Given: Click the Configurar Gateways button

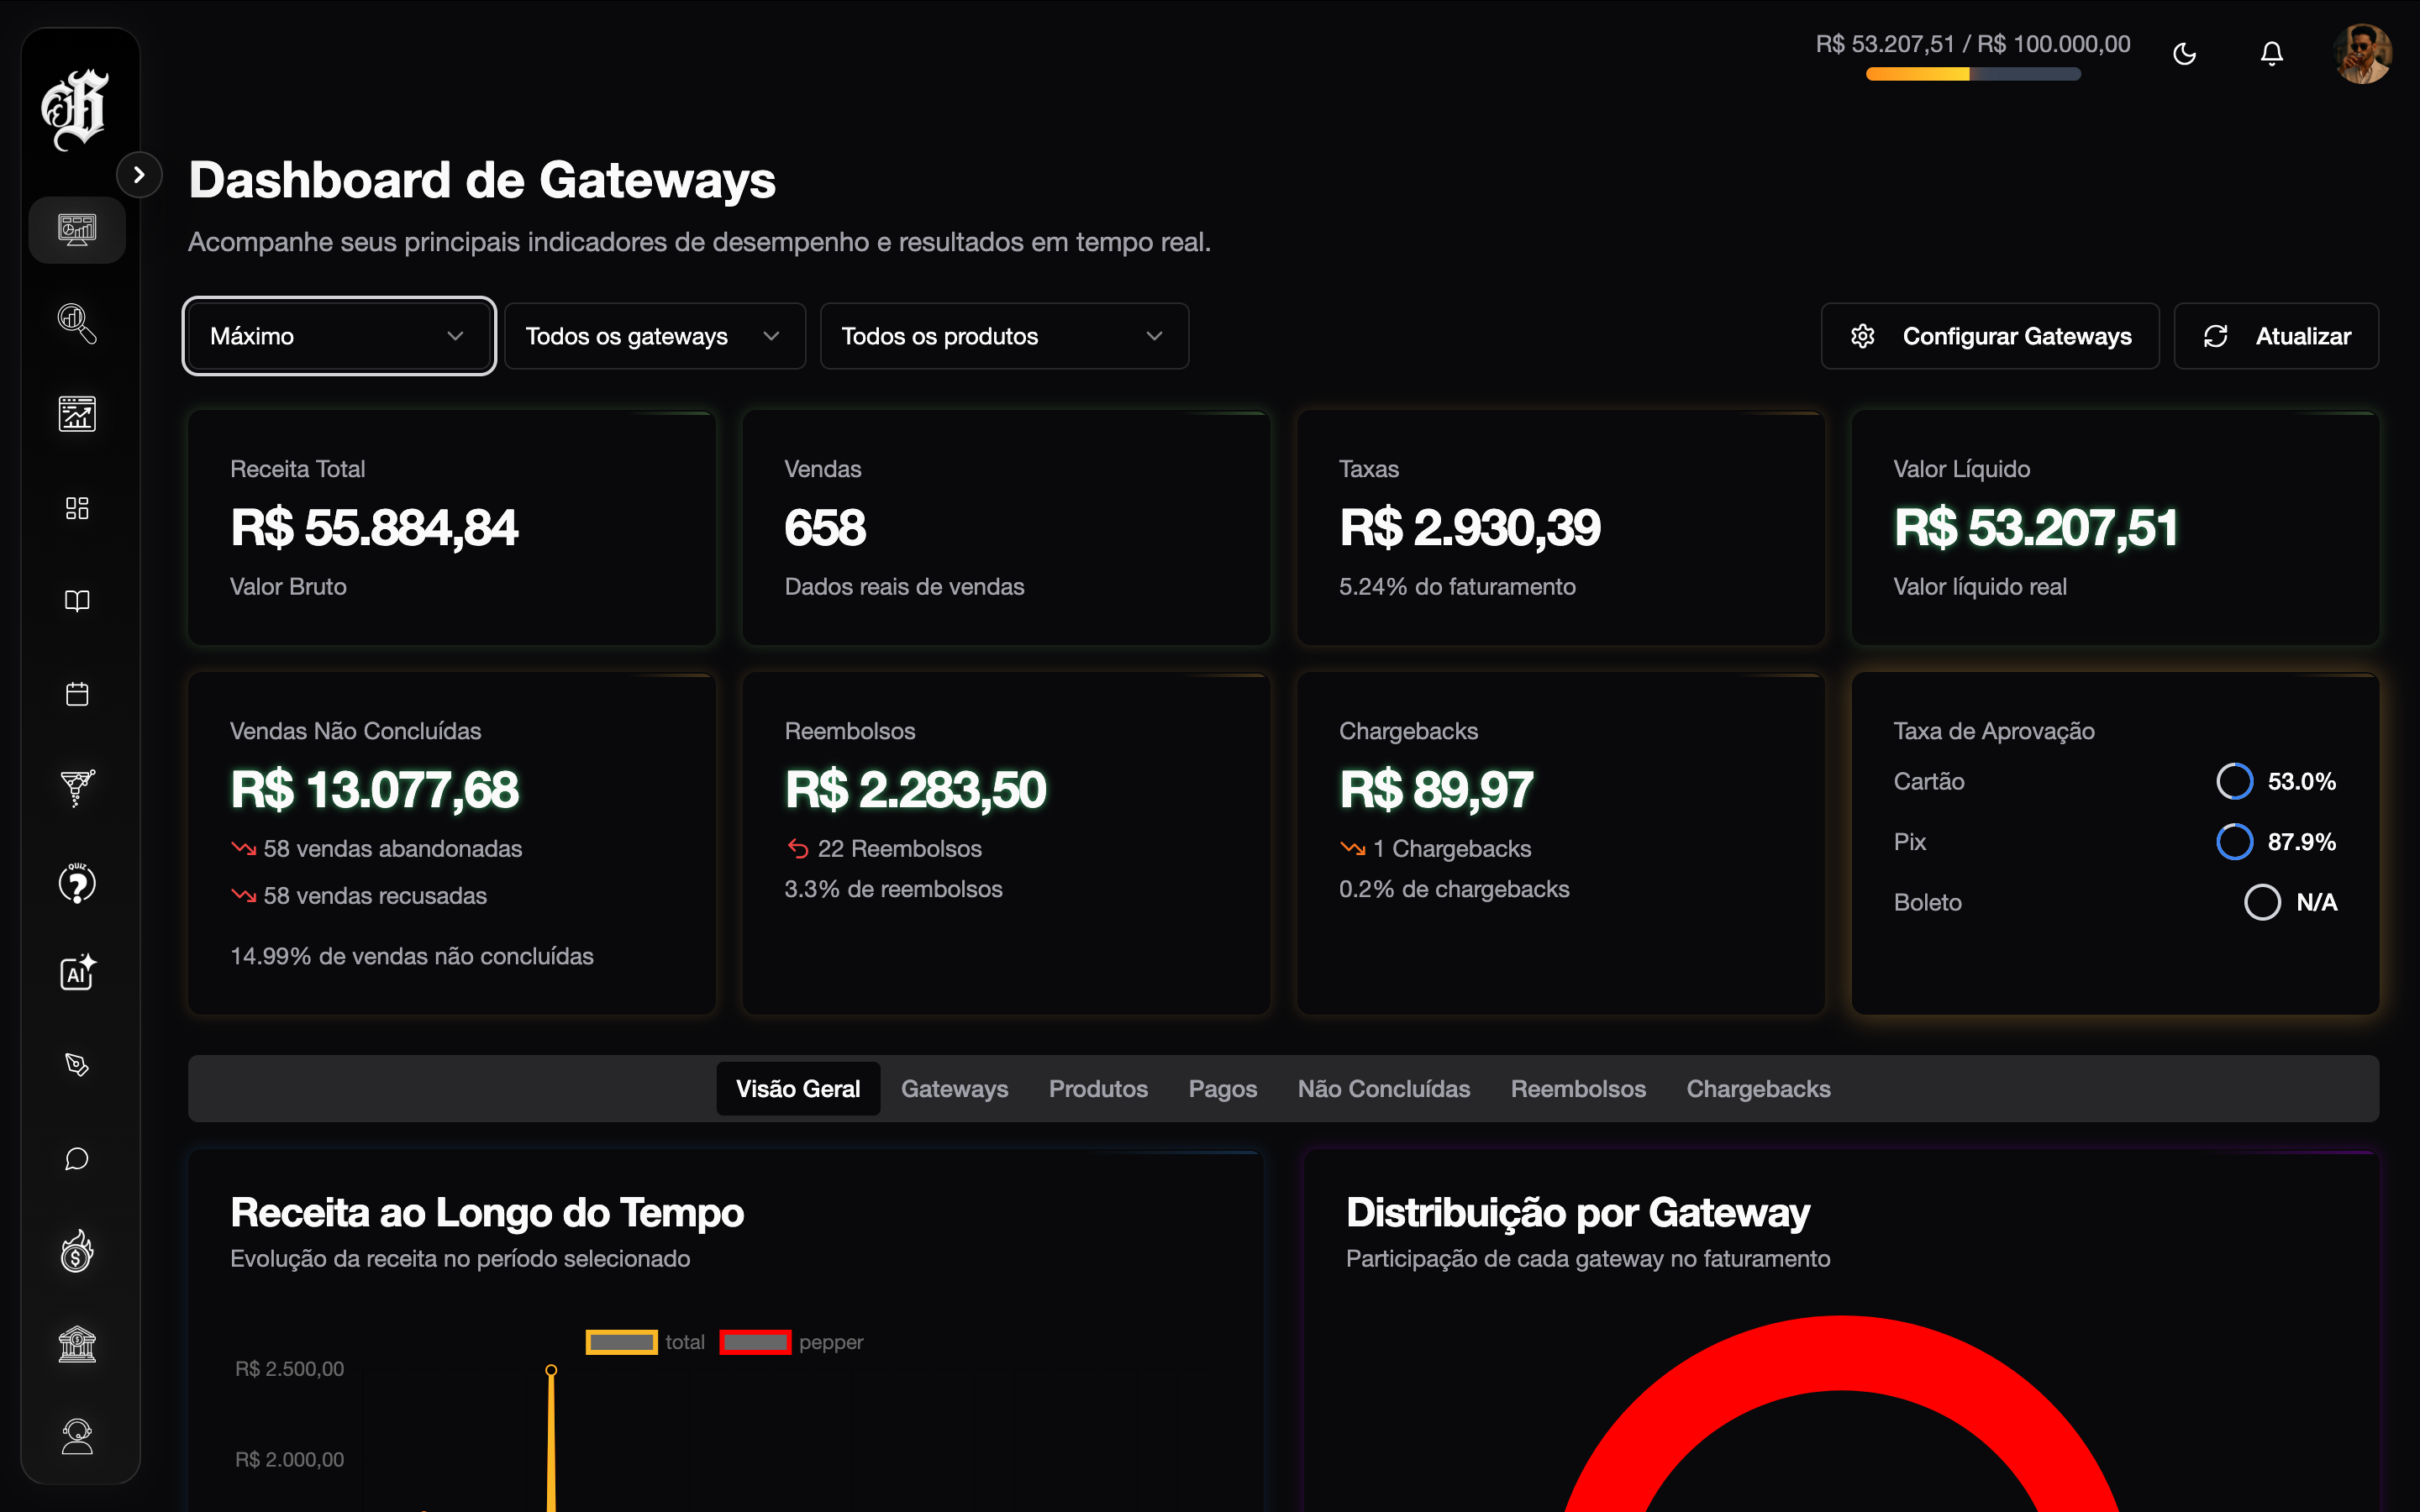Looking at the screenshot, I should pyautogui.click(x=1989, y=336).
